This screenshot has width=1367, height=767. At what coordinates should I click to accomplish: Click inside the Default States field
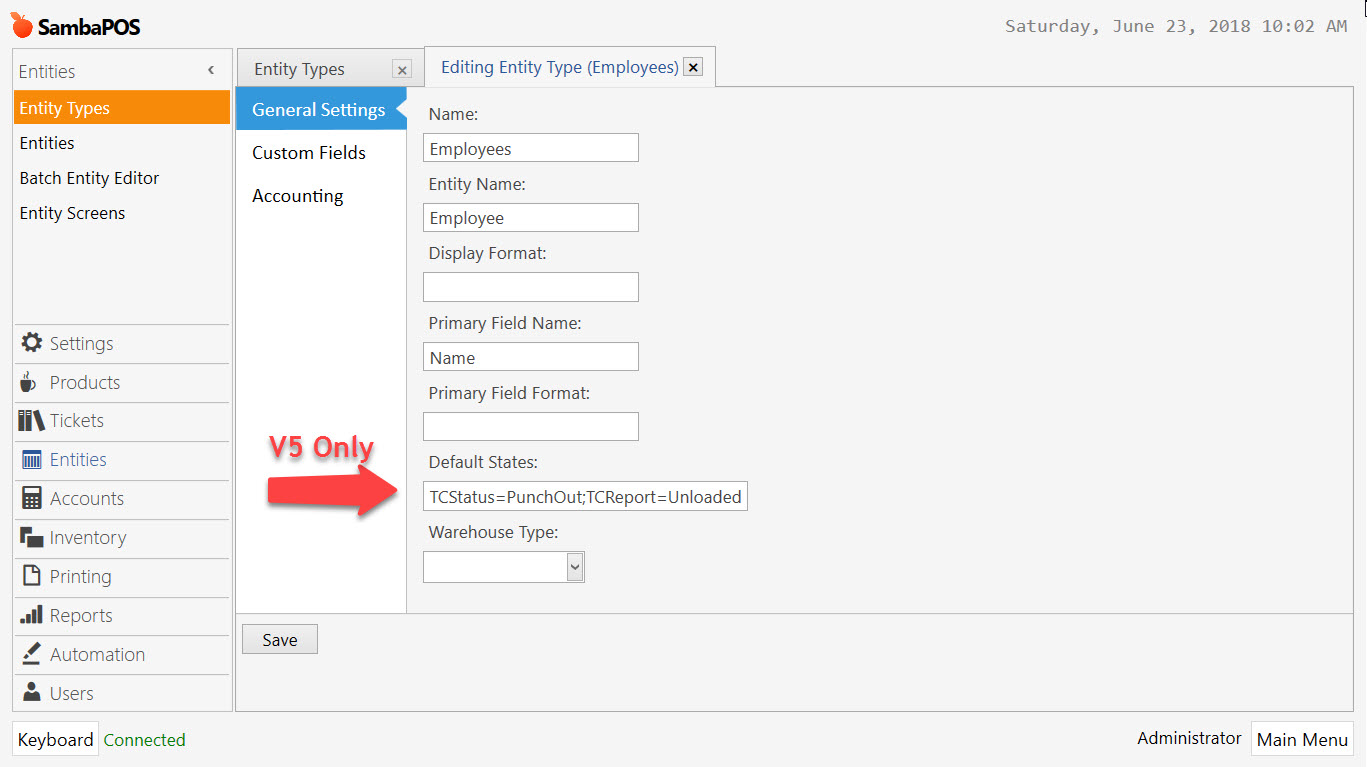pyautogui.click(x=585, y=495)
